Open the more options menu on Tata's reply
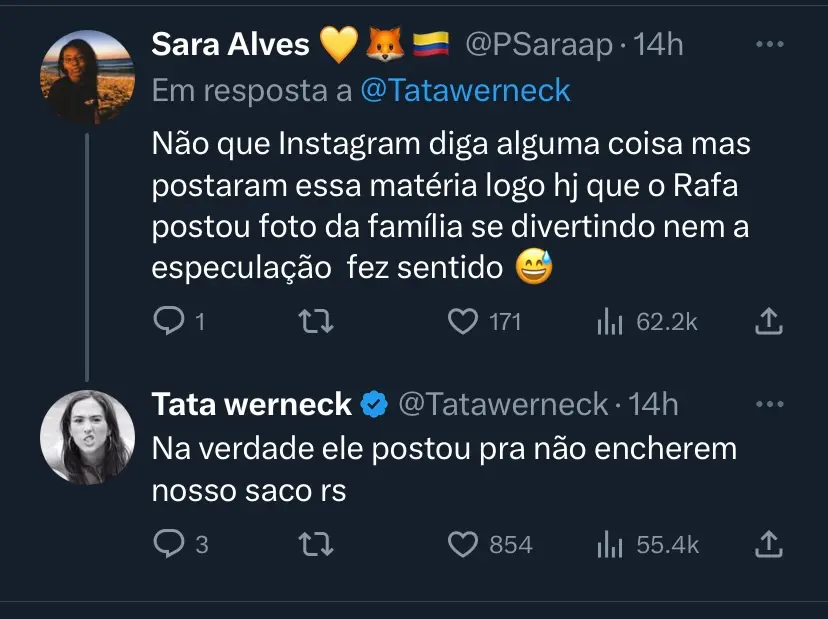 (x=770, y=404)
